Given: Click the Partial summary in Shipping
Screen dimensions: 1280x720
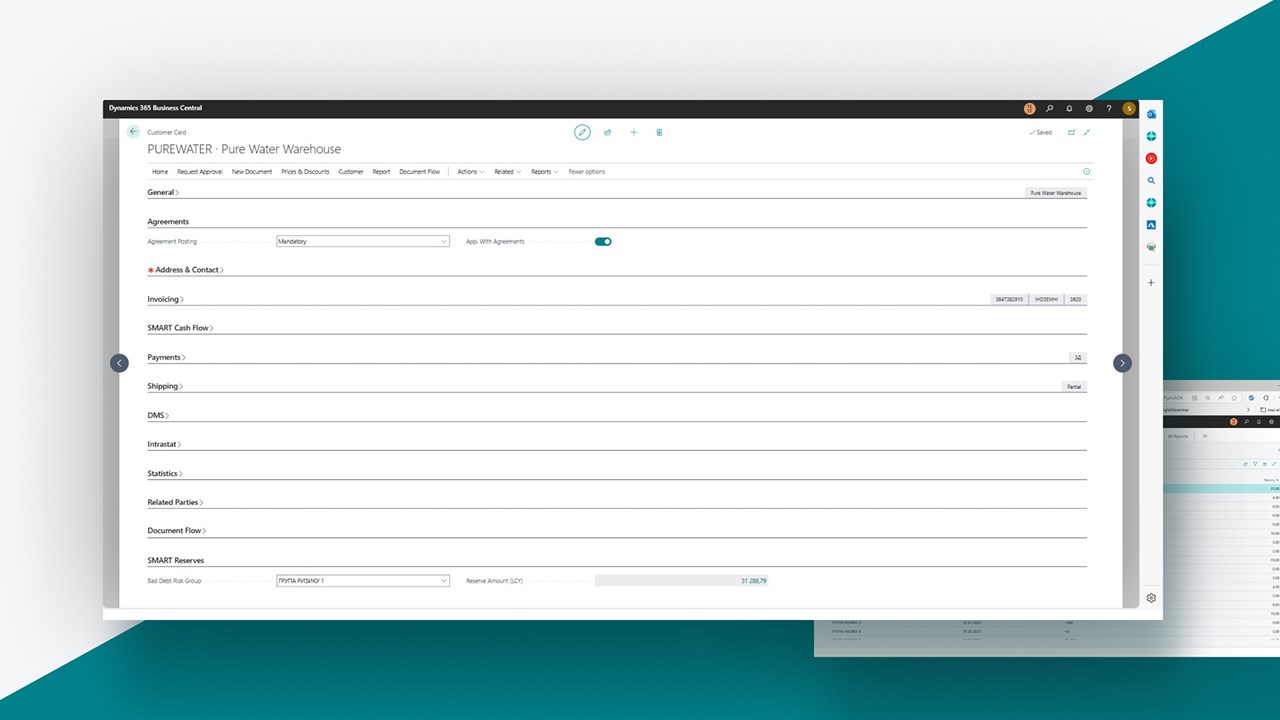Looking at the screenshot, I should (1074, 387).
